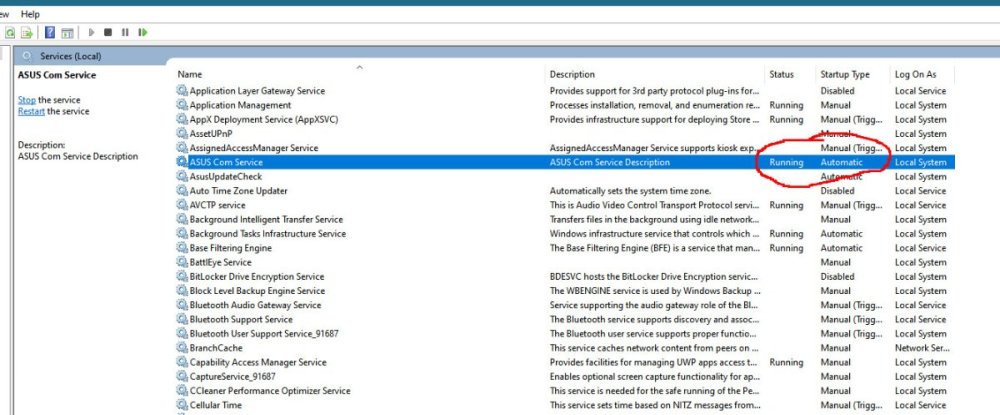Select the AsusUpdateCheck service name
Viewport: 1000px width, 415px height.
point(226,177)
